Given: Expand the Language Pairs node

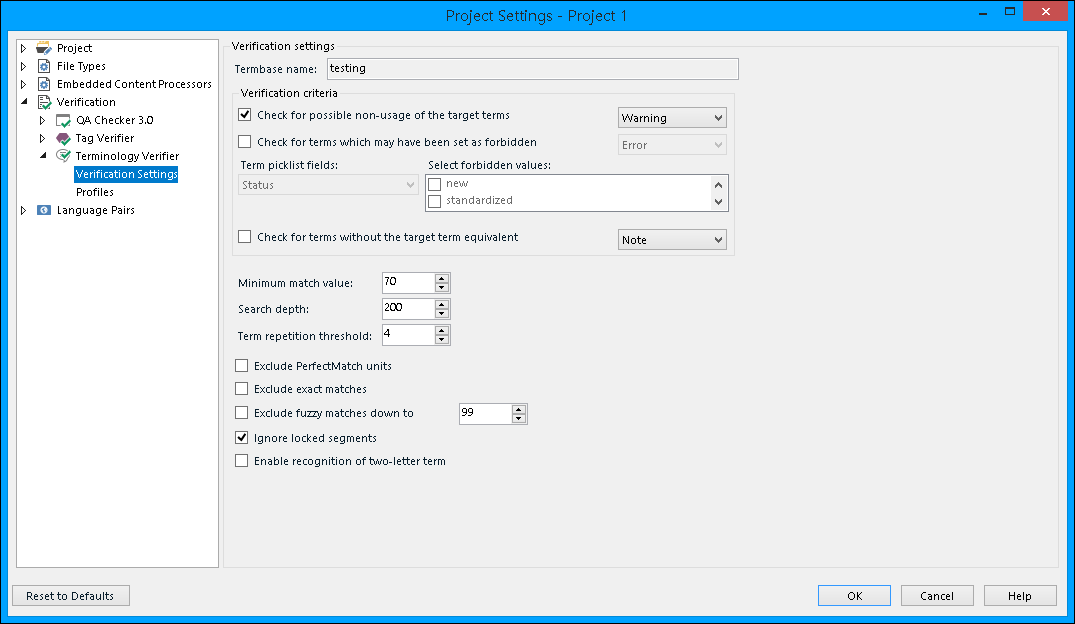Looking at the screenshot, I should 23,211.
